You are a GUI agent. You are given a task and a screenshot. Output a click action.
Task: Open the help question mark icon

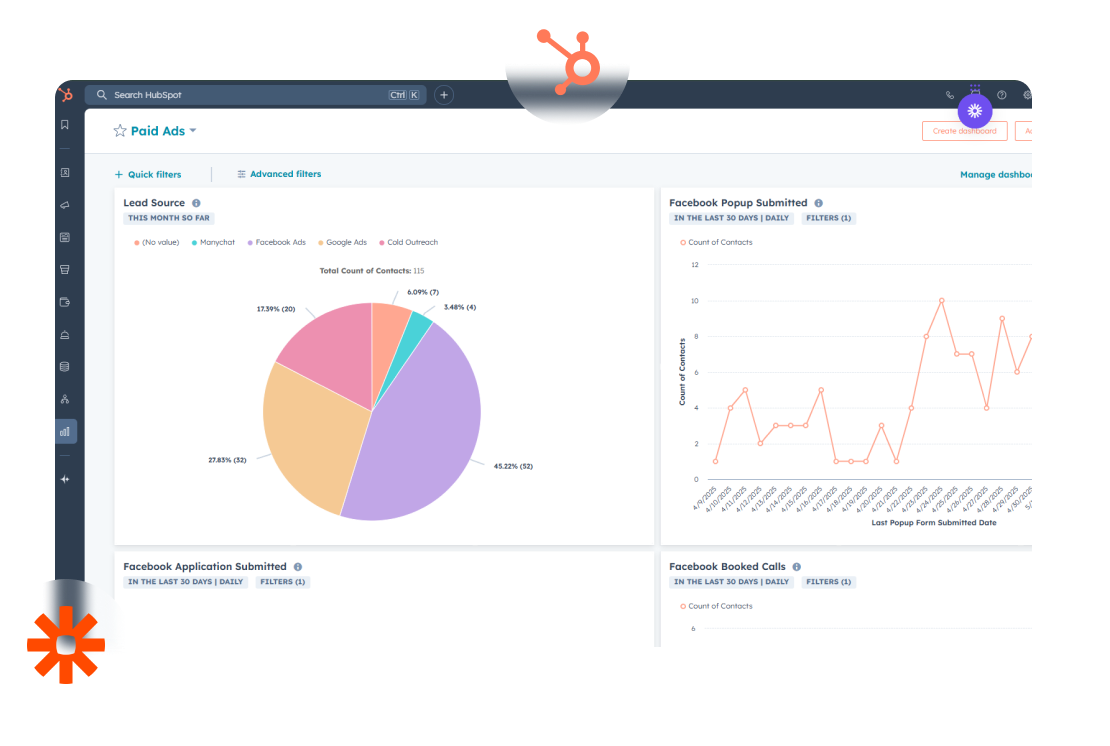tap(1001, 95)
